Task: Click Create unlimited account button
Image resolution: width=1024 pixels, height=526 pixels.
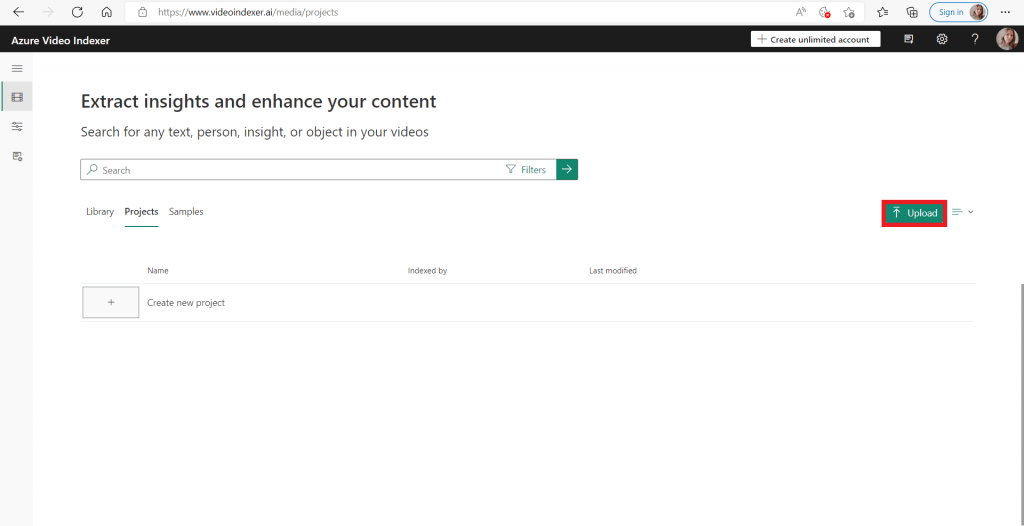Action: pos(816,39)
